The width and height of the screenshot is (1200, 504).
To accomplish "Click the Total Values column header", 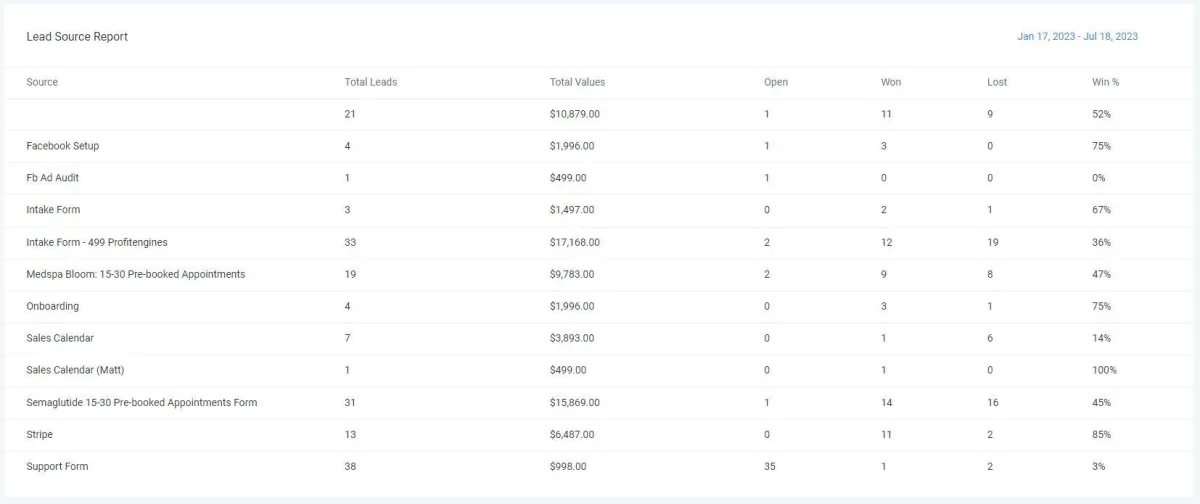I will point(577,82).
